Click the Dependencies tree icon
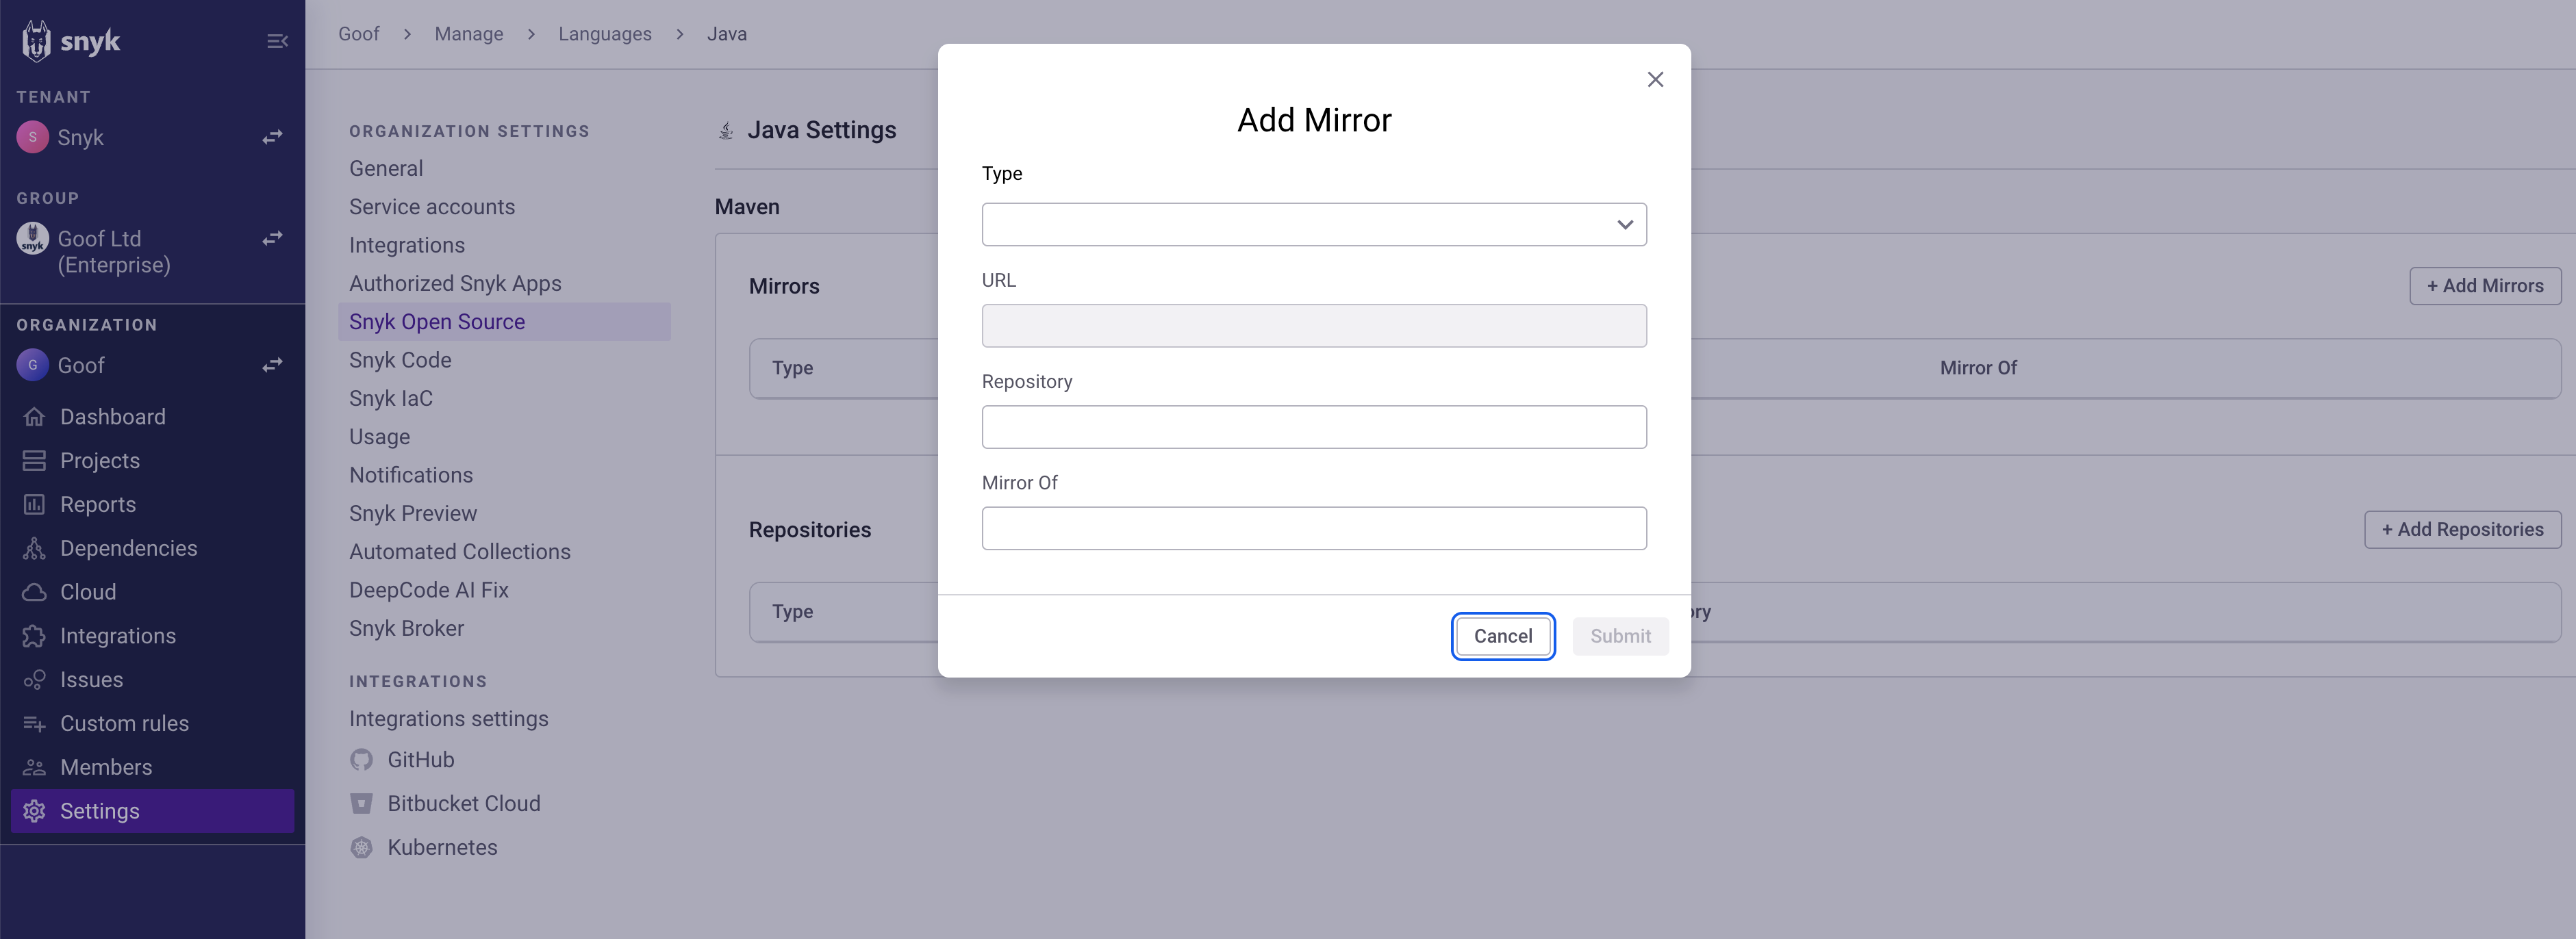Screen dimensions: 2576x939 coord(34,548)
